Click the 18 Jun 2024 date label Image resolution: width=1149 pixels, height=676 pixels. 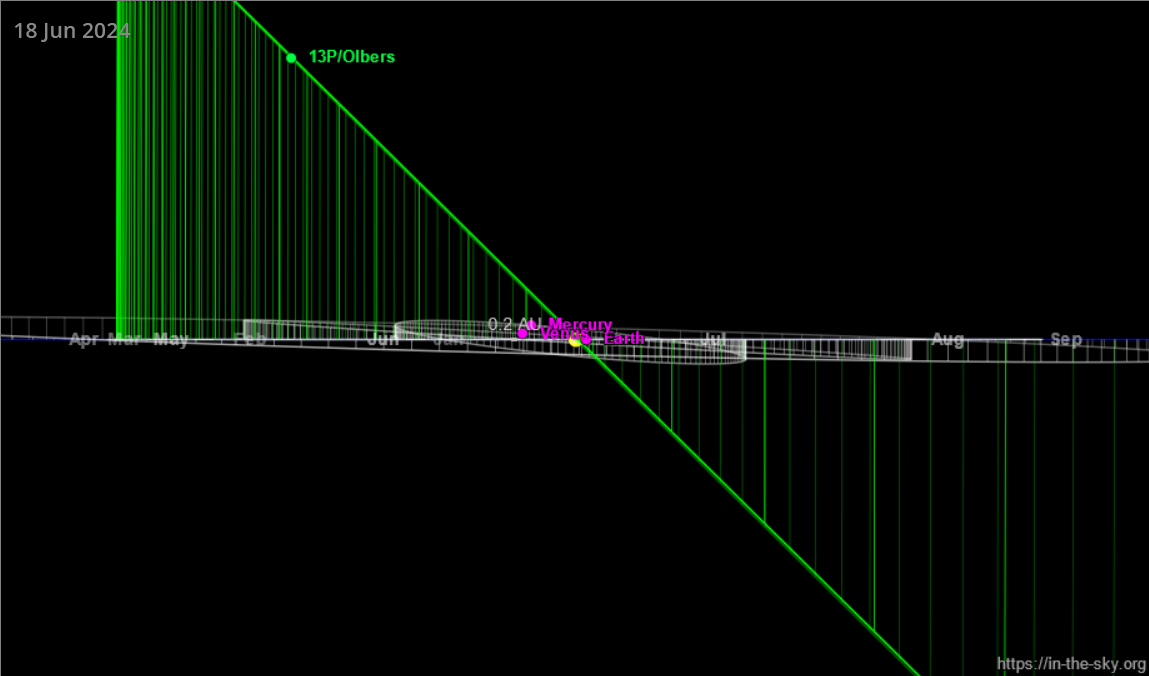coord(72,32)
